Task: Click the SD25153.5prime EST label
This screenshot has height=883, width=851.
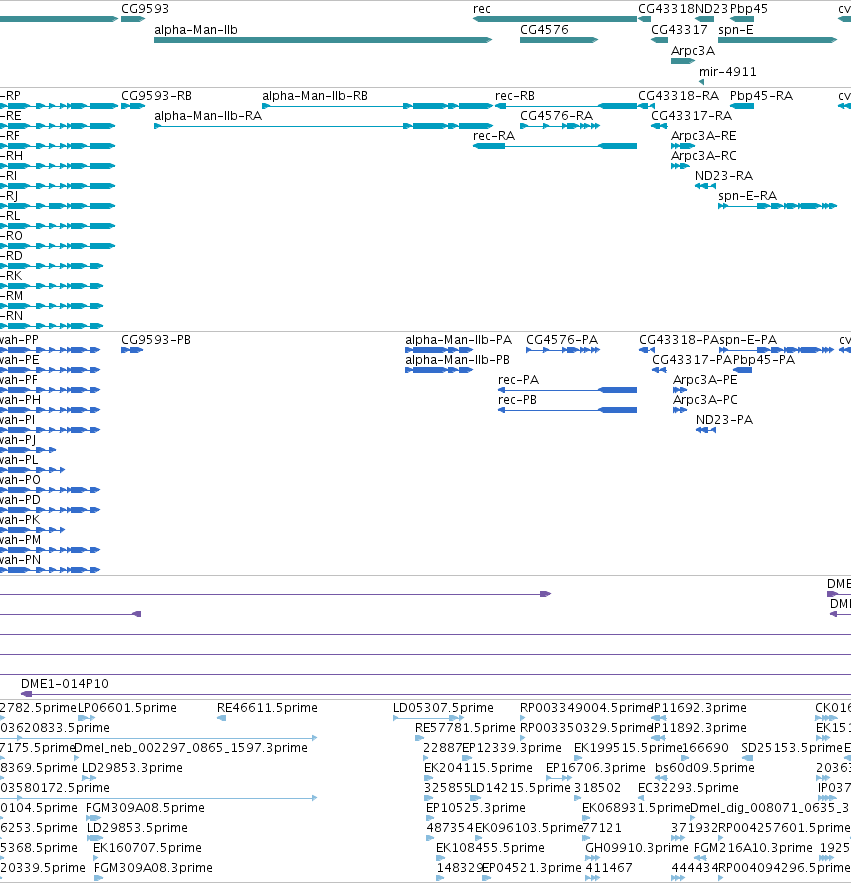Action: (x=792, y=748)
